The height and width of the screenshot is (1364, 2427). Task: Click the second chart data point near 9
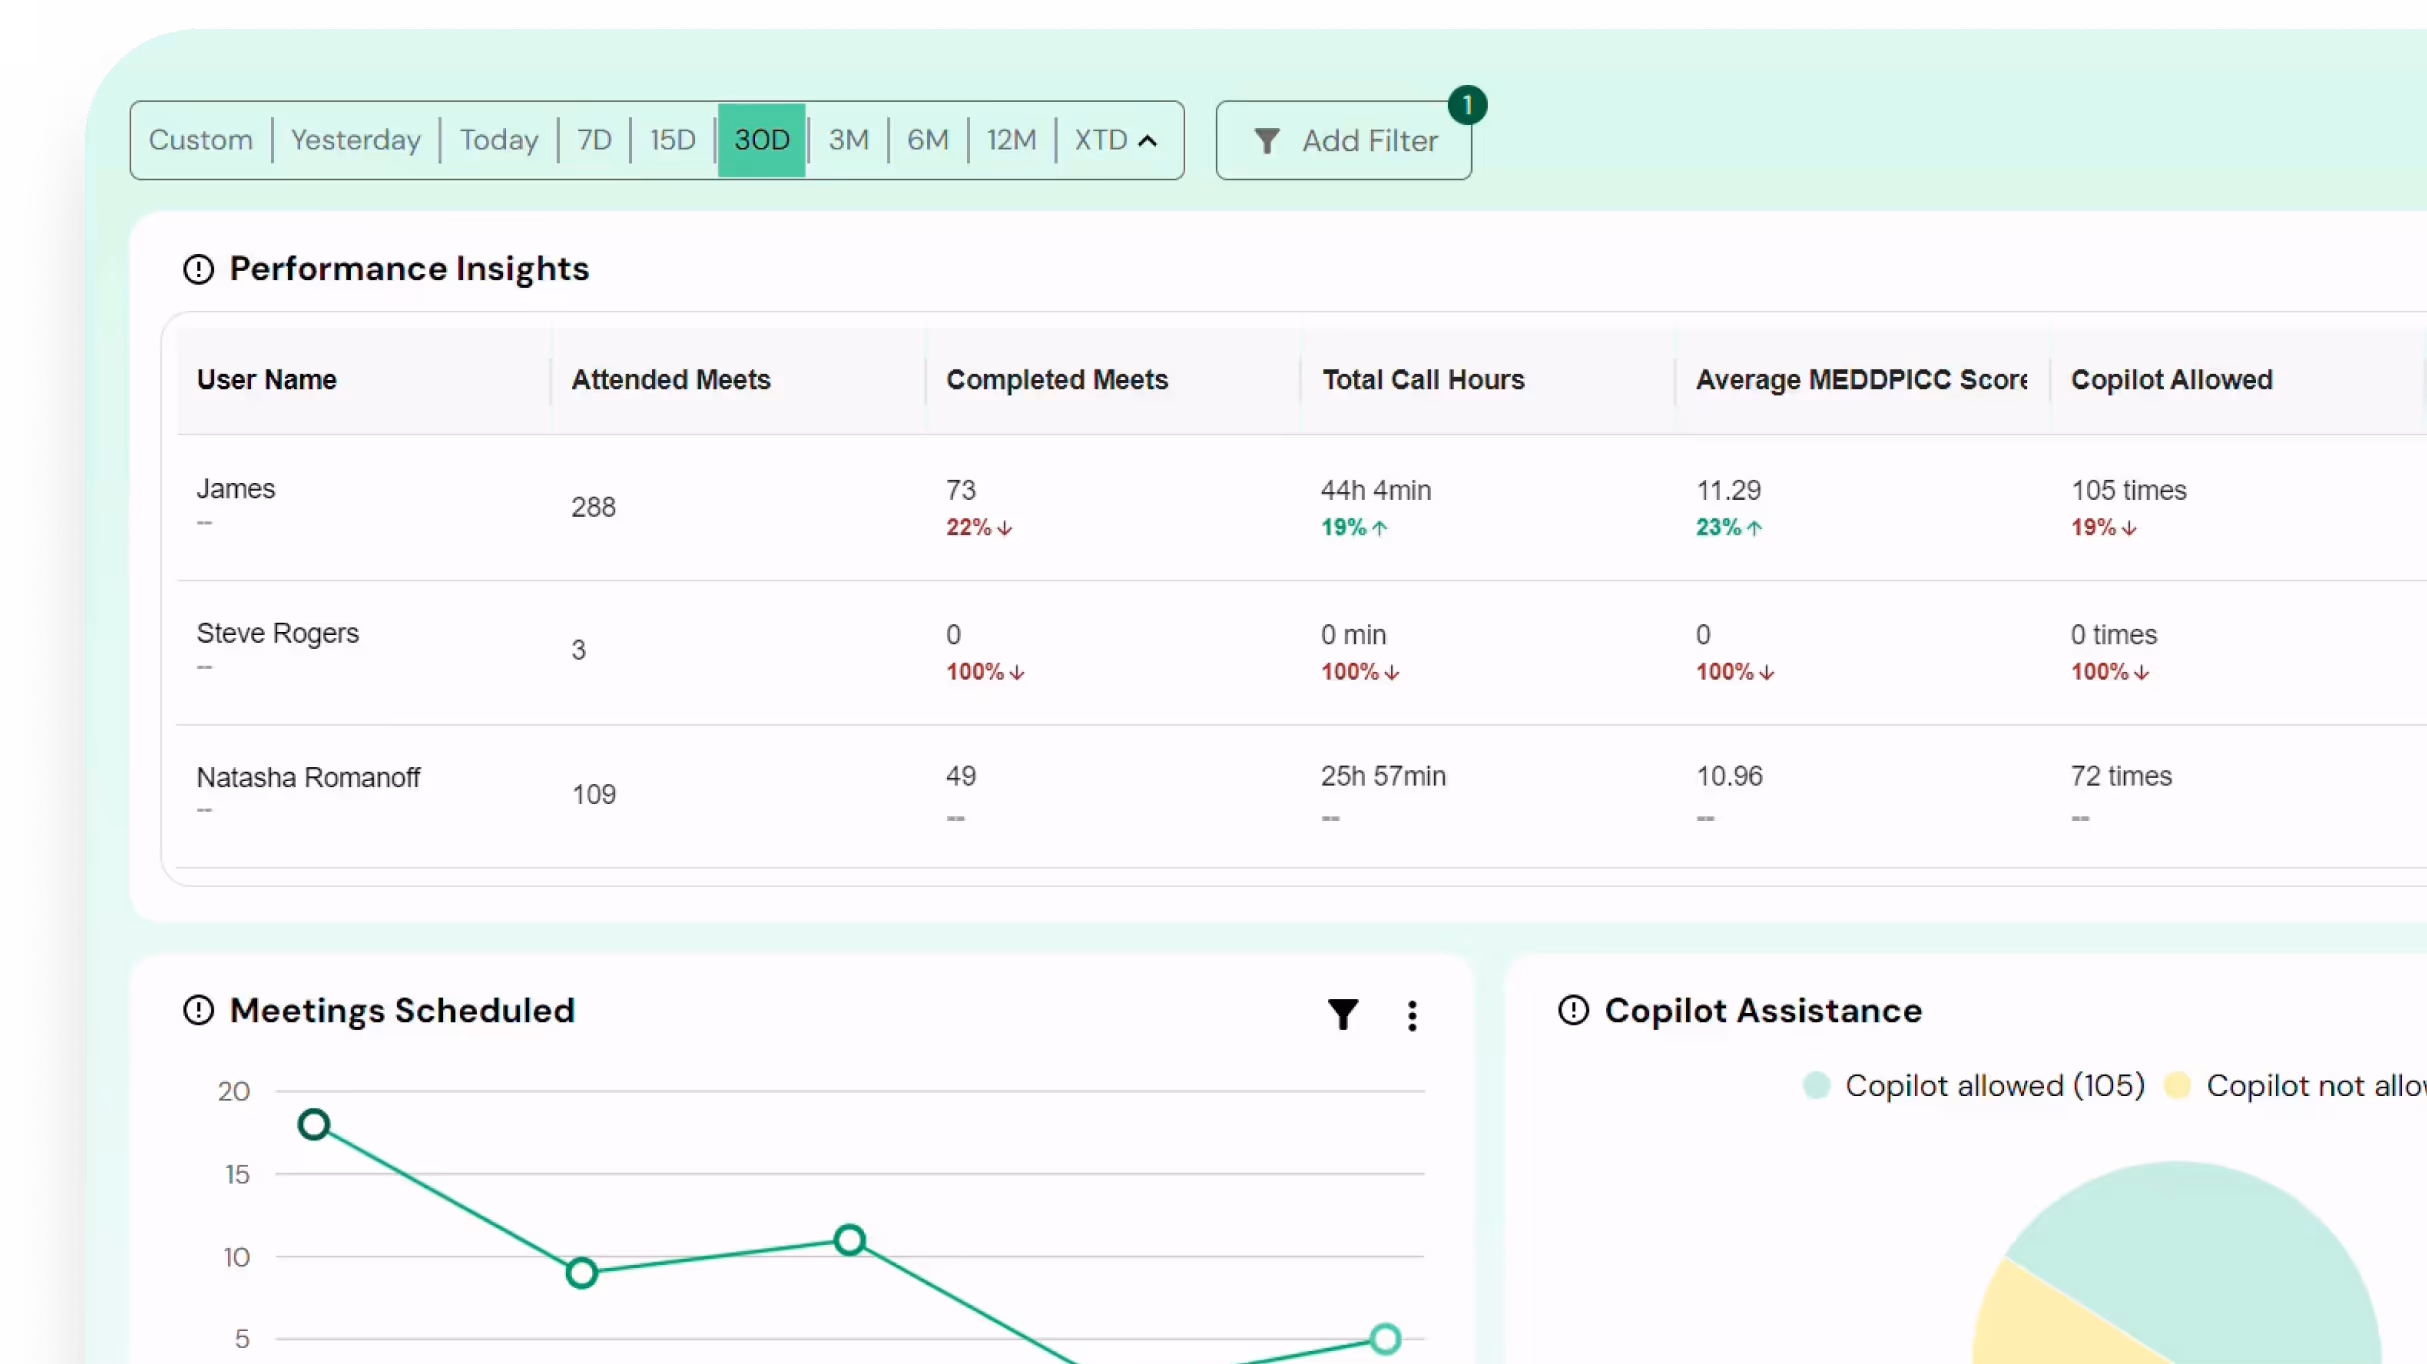tap(581, 1273)
